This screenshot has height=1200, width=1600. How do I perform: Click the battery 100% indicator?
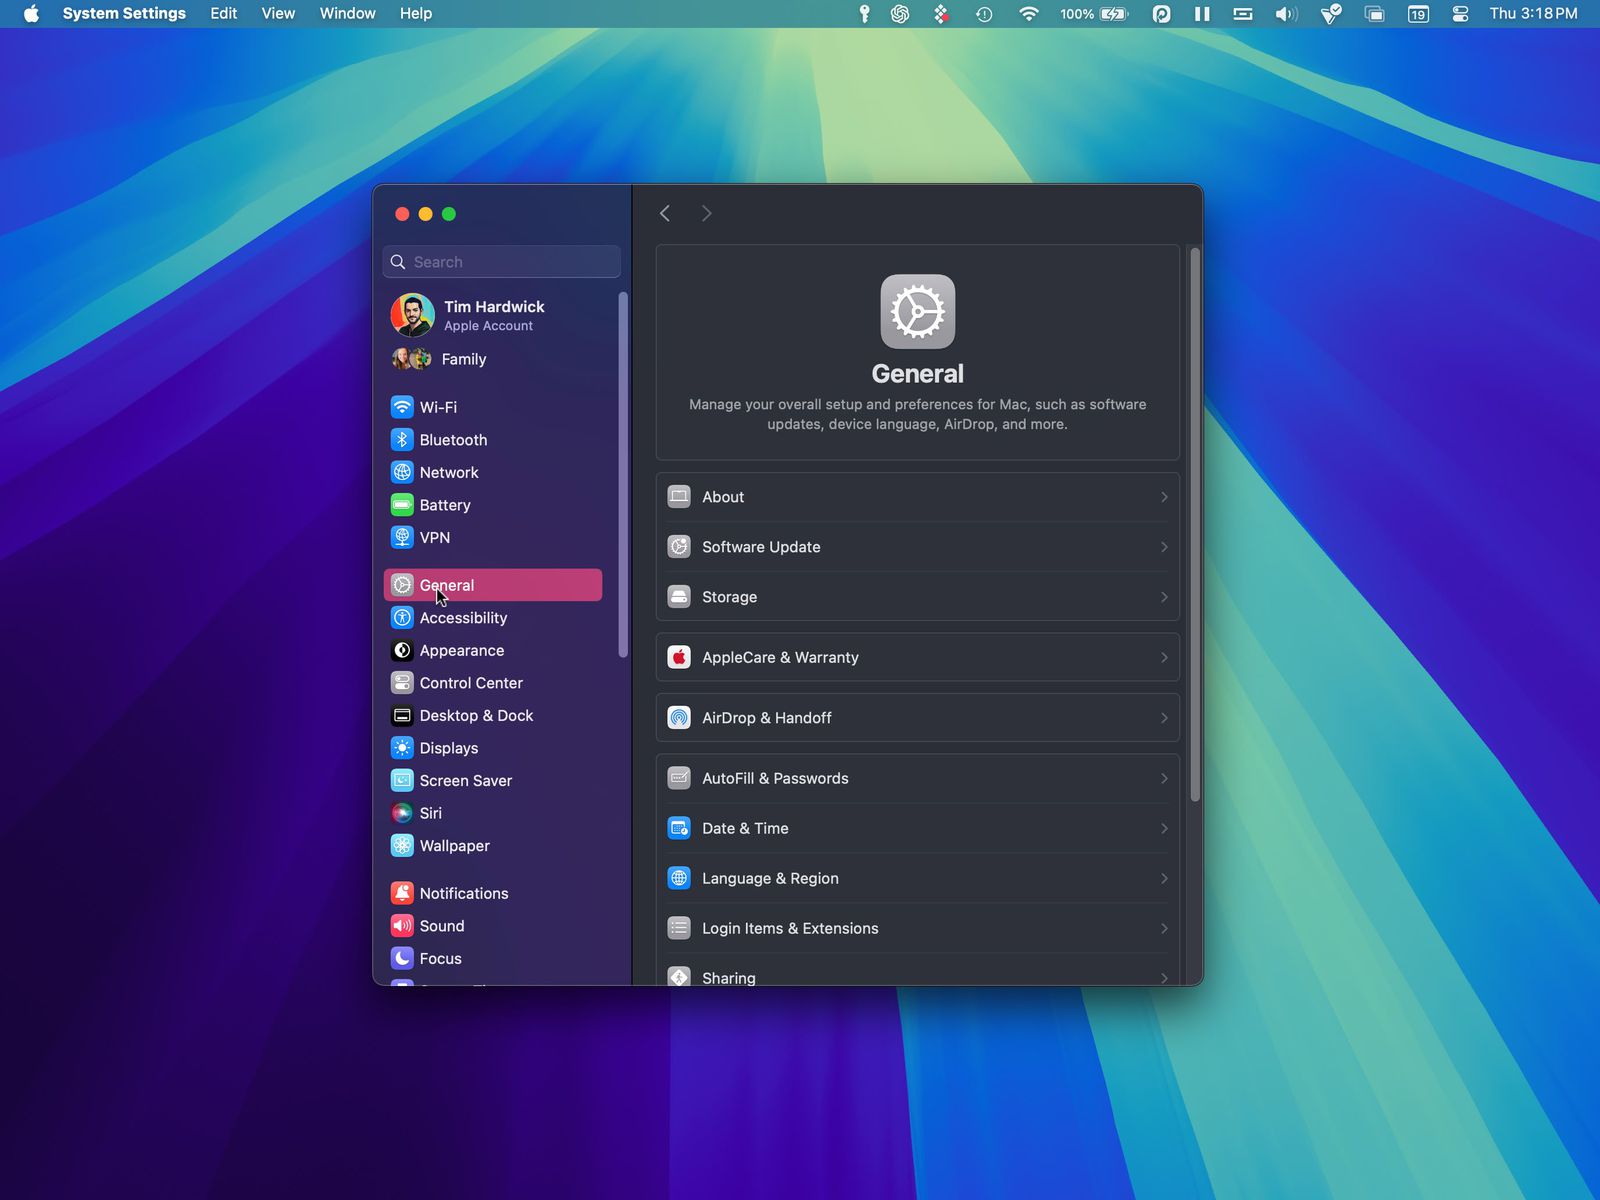(1094, 13)
